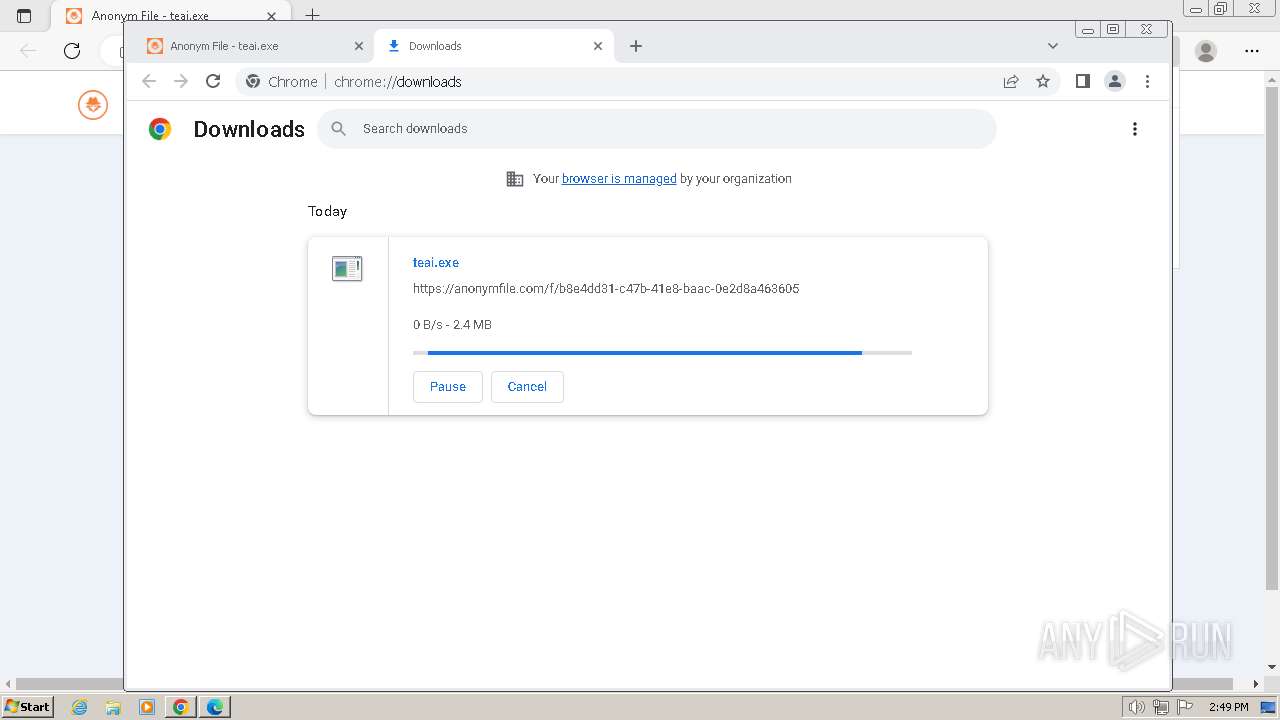Open Edge window settings and more menu
The image size is (1280, 720).
1252,51
